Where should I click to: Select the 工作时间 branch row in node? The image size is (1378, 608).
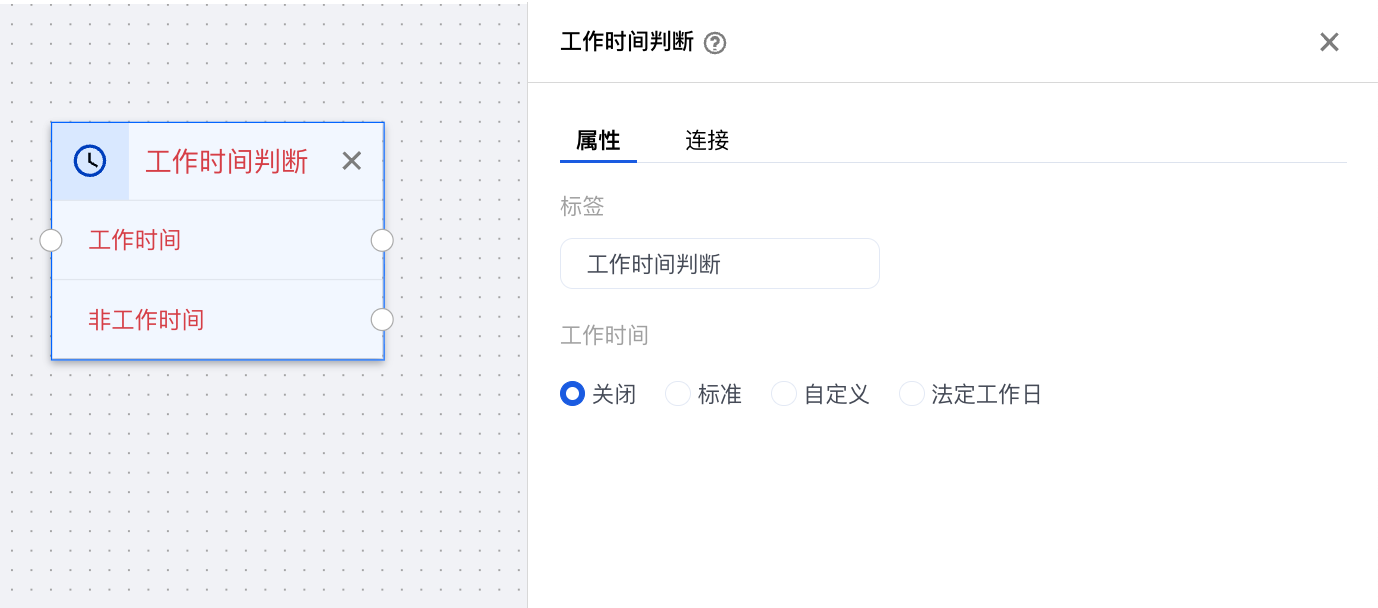point(217,240)
